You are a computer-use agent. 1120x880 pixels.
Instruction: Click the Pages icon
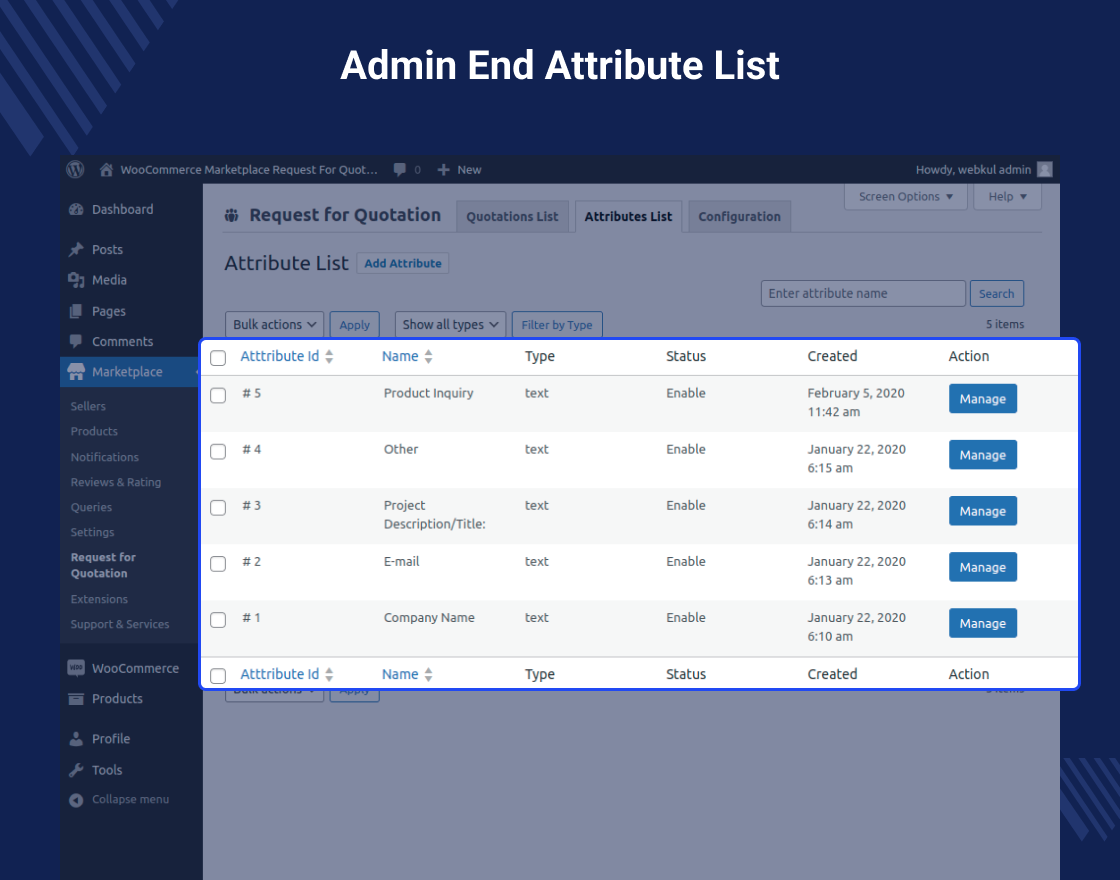pyautogui.click(x=76, y=311)
